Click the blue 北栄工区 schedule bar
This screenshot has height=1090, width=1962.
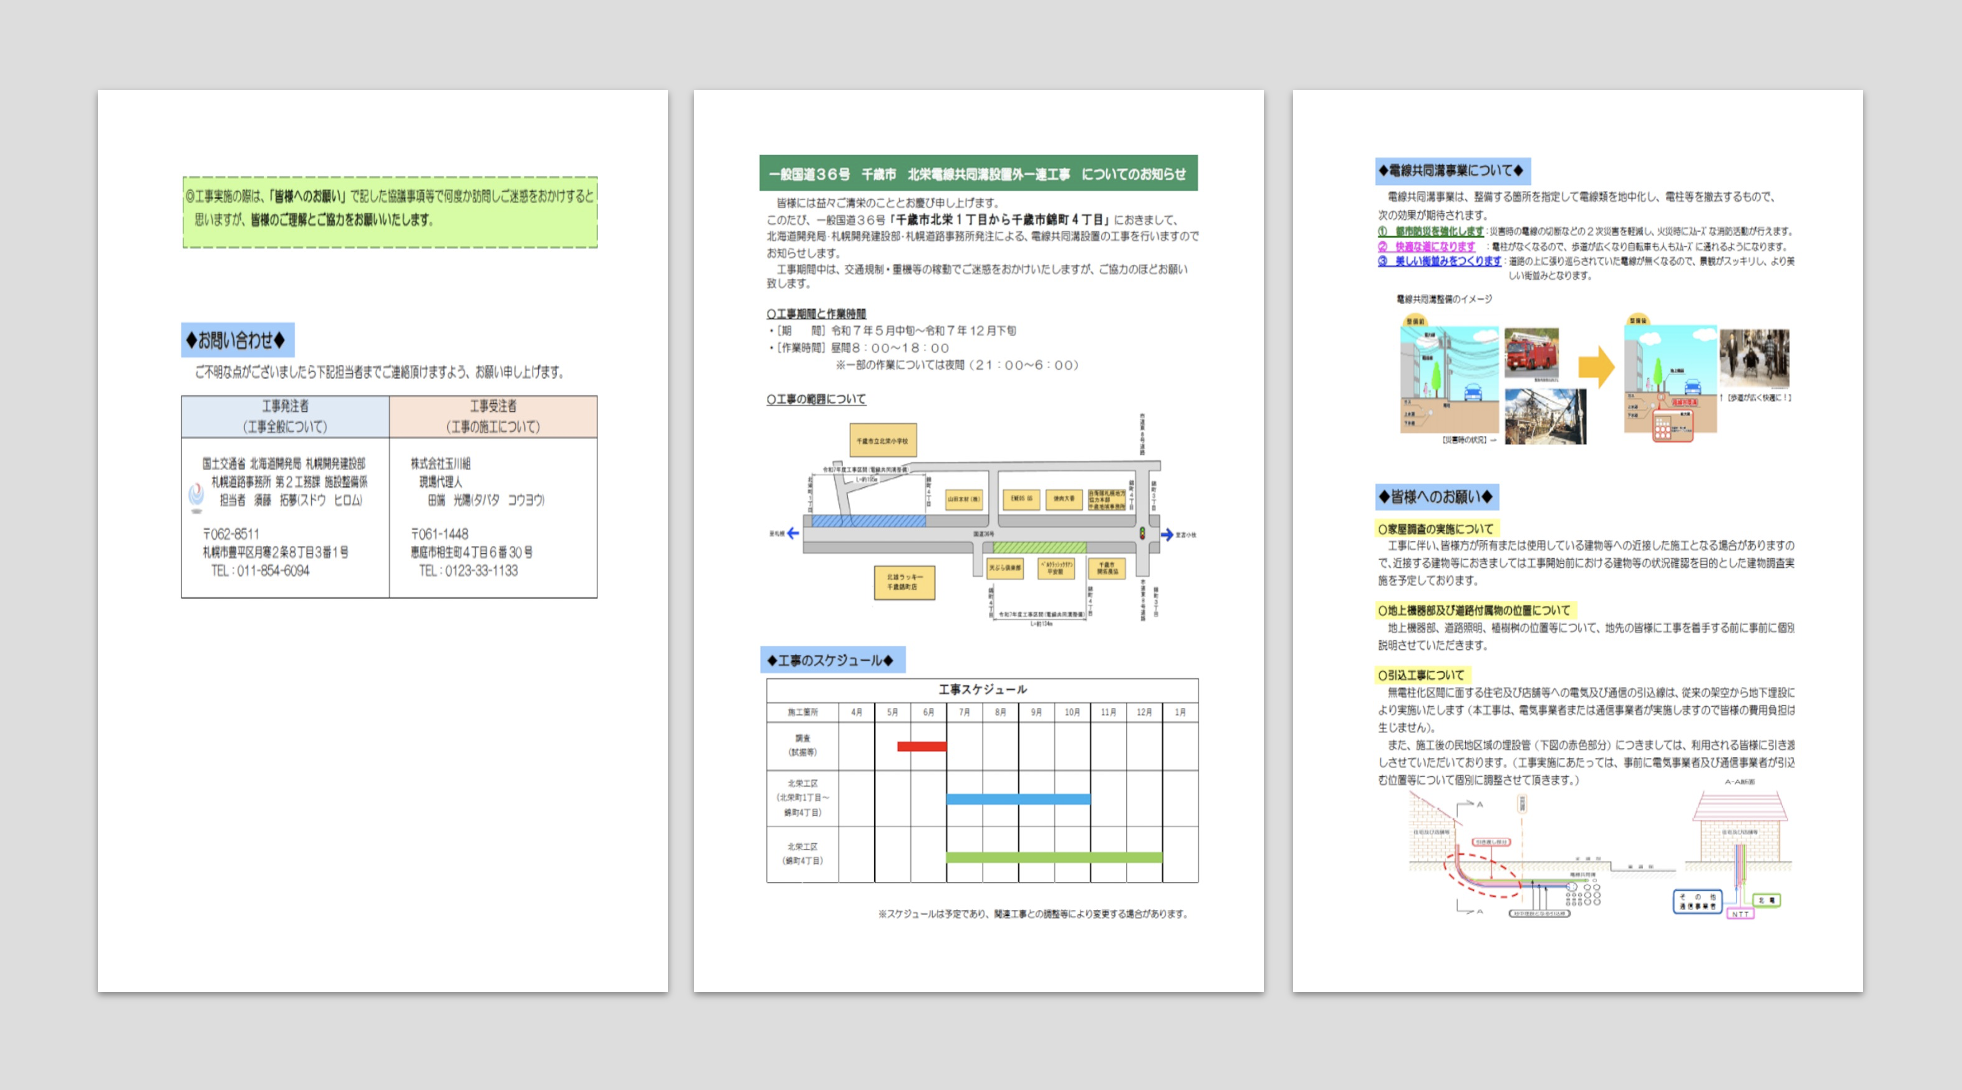pos(1018,799)
